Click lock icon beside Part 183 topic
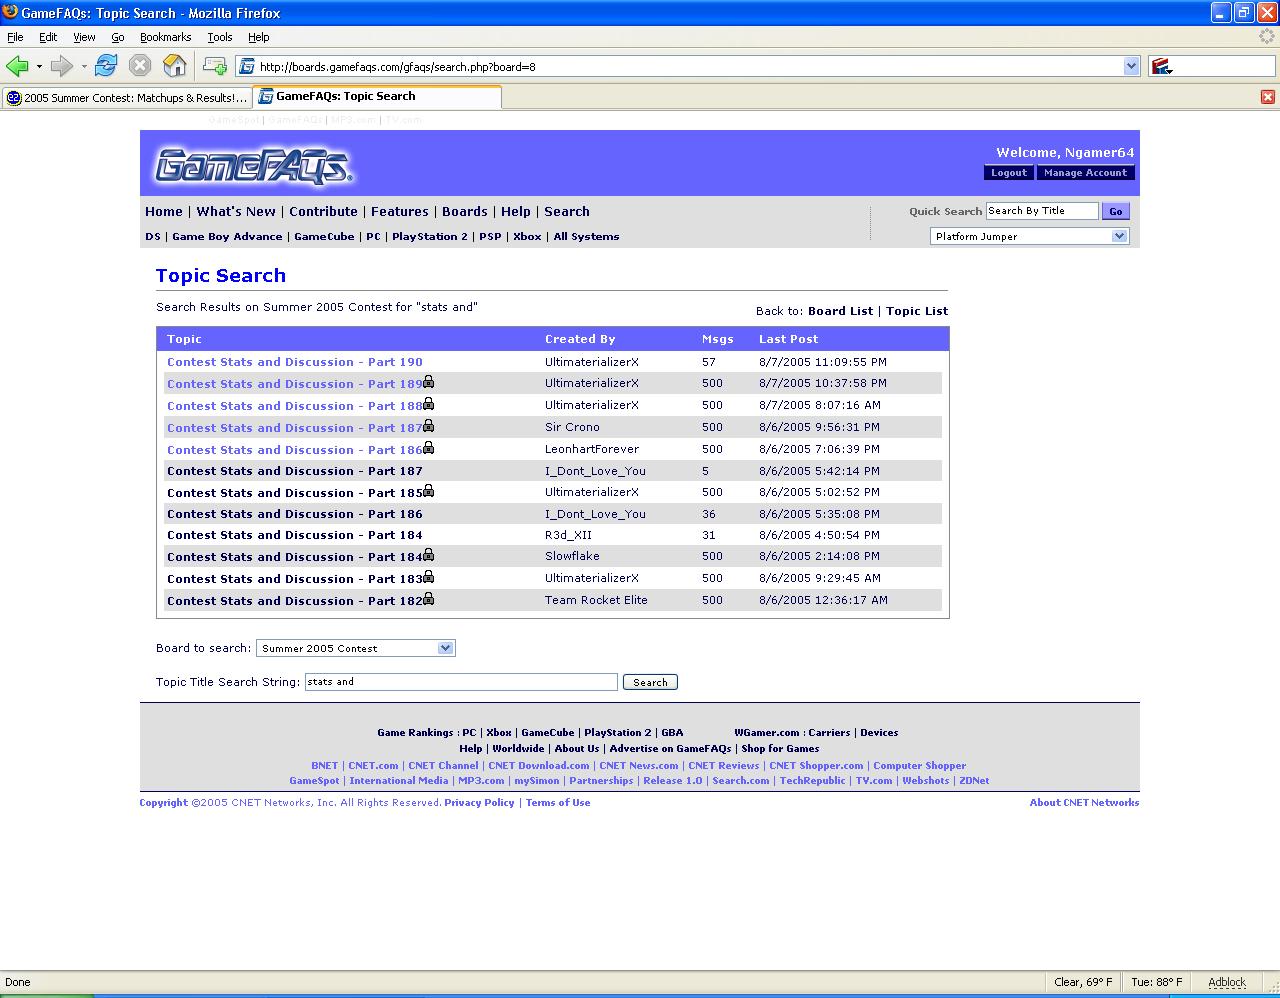 [428, 577]
